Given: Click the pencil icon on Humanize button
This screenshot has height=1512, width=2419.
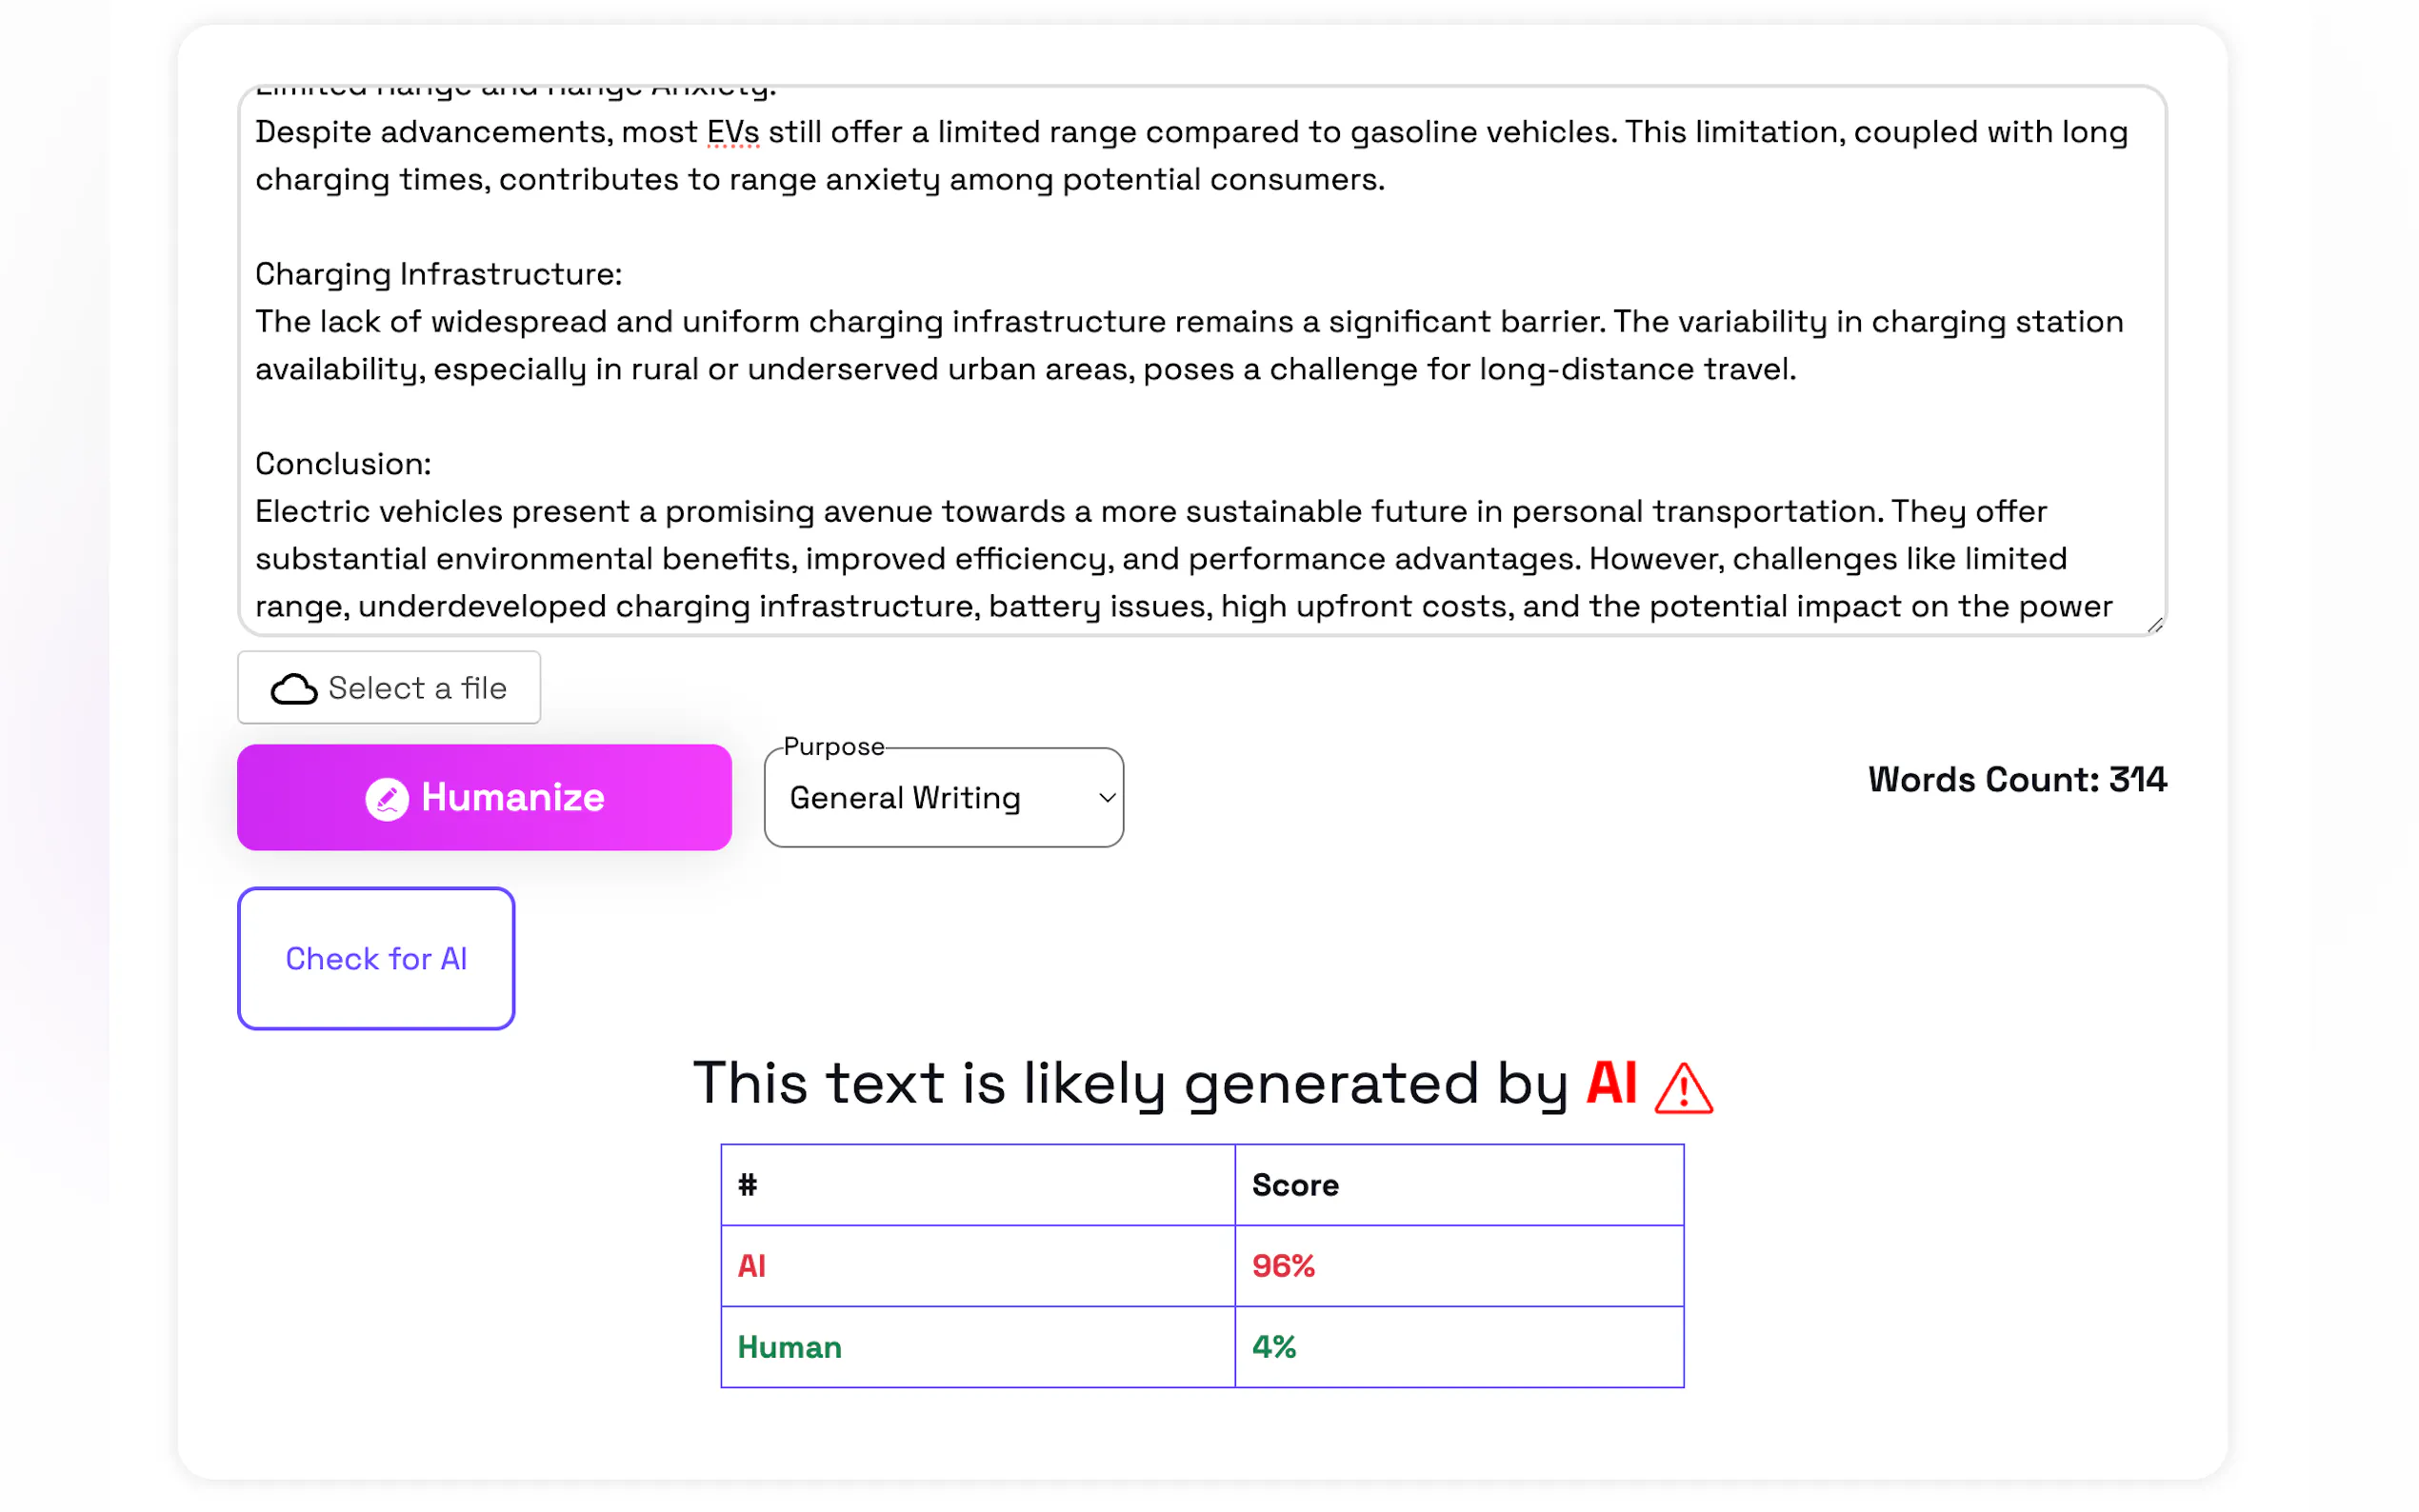Looking at the screenshot, I should point(387,799).
